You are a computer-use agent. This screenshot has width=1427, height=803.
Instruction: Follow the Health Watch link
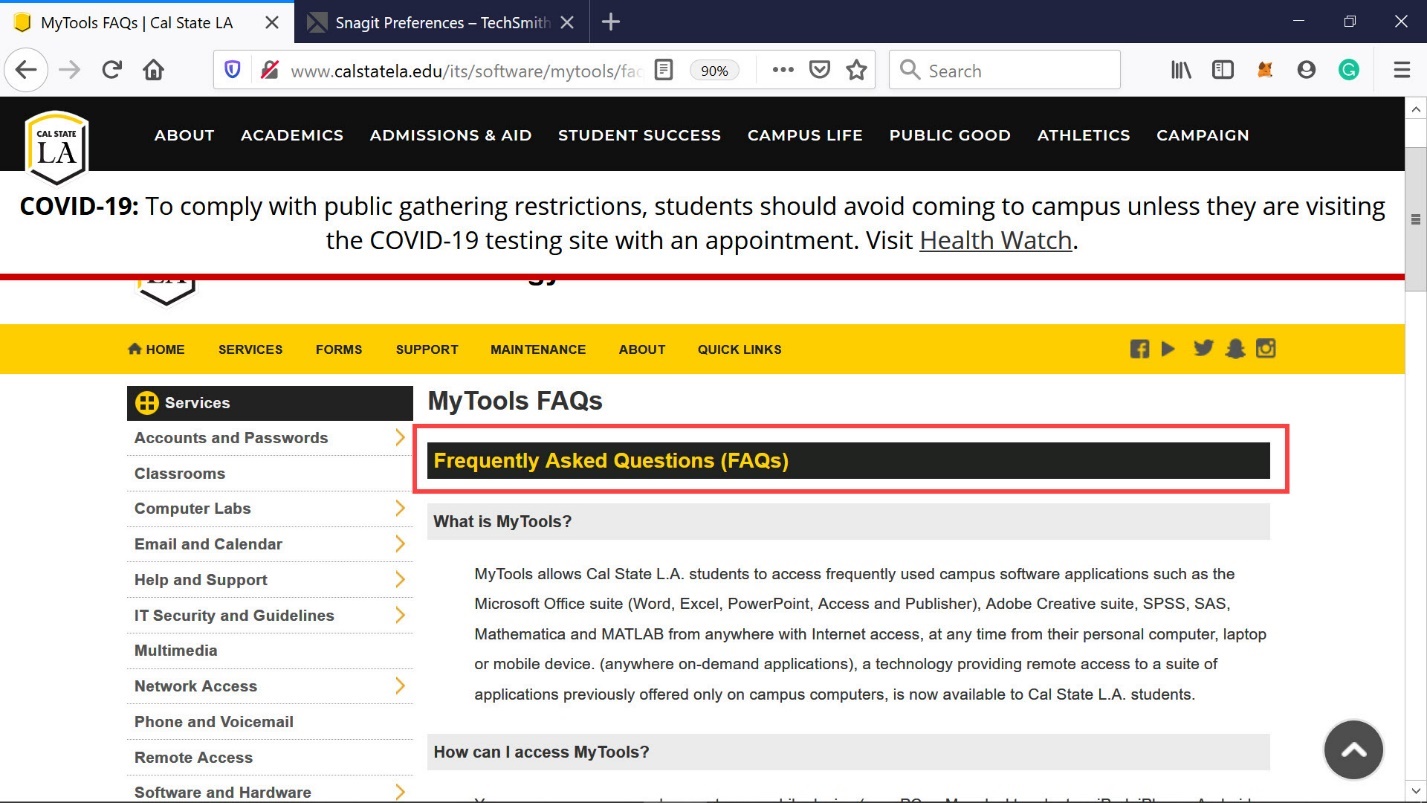pyautogui.click(x=995, y=240)
